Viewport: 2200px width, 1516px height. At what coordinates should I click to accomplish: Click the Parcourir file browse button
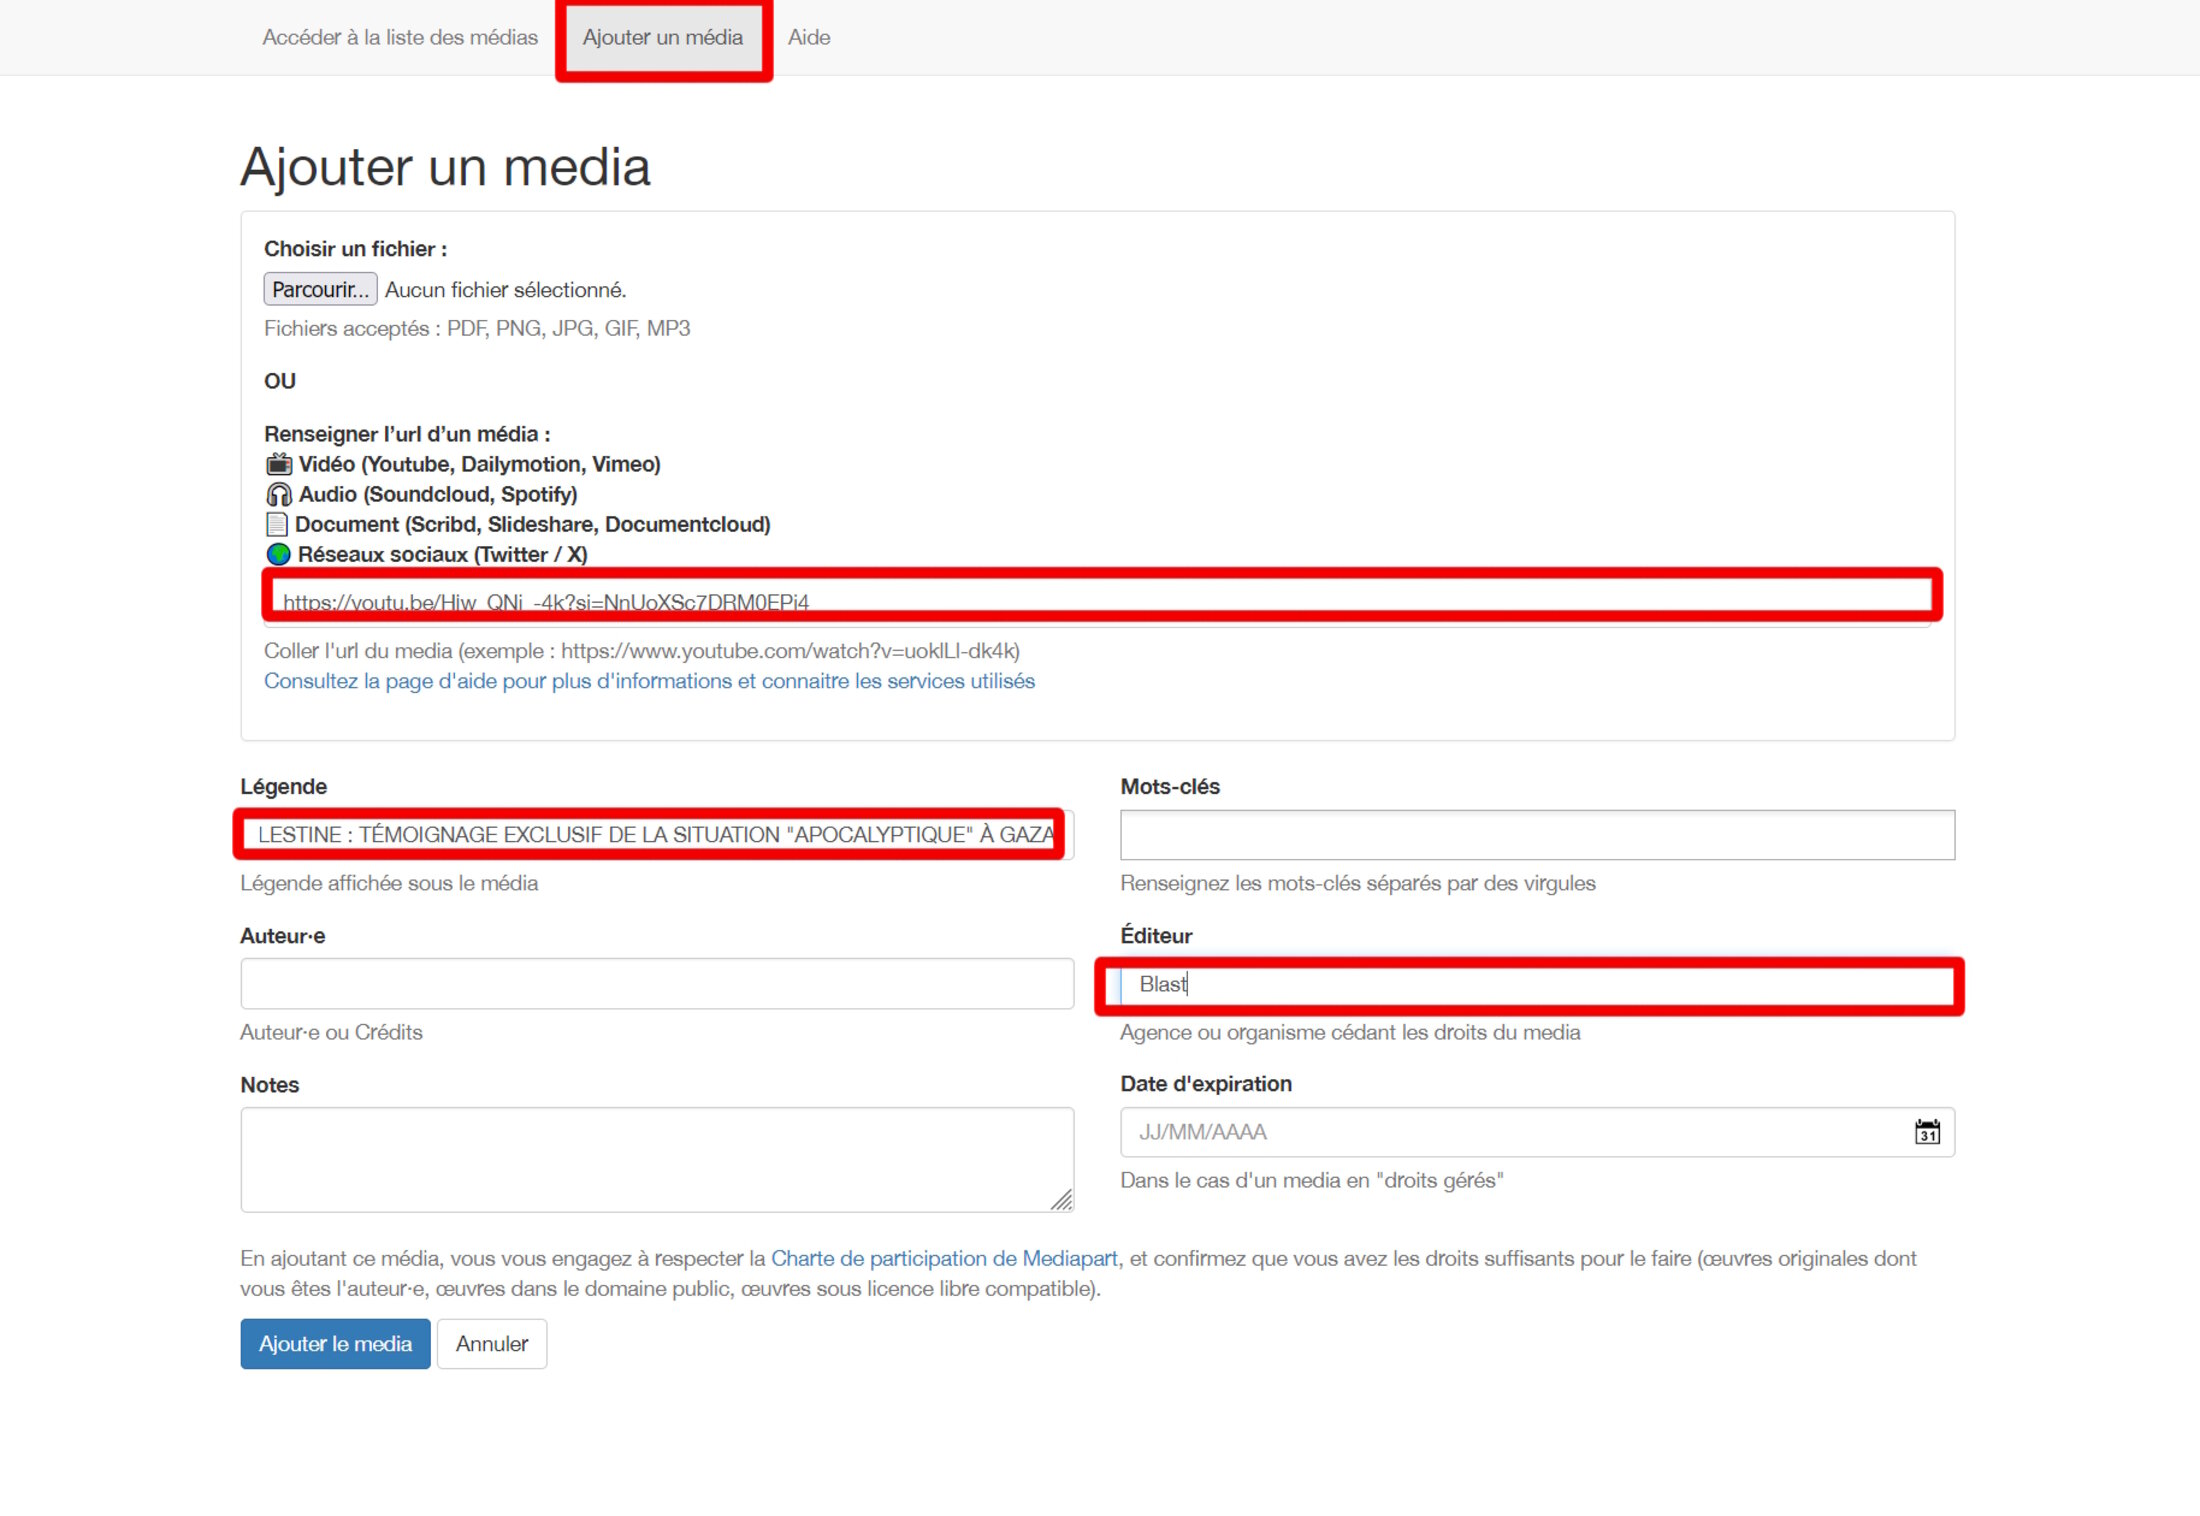(x=320, y=289)
